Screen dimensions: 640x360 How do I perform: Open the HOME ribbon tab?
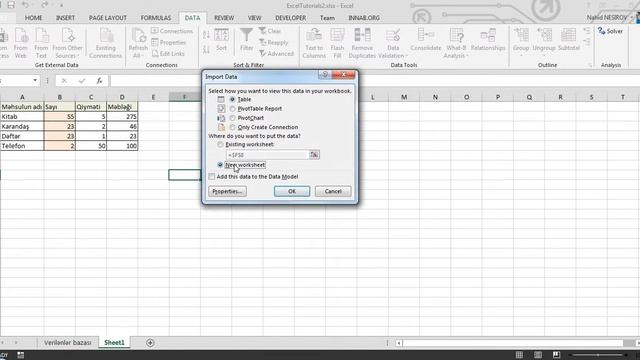click(x=33, y=18)
